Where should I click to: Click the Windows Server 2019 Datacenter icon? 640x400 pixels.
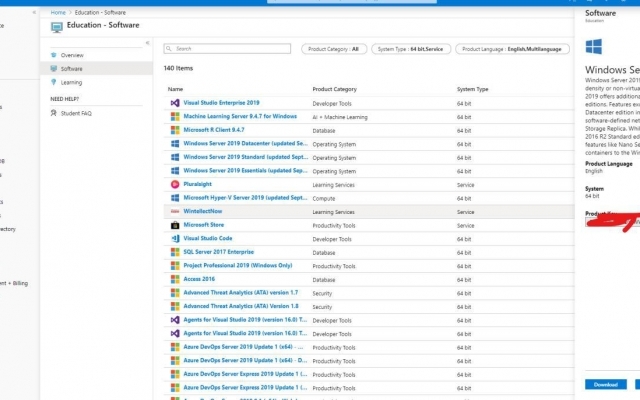coord(175,144)
